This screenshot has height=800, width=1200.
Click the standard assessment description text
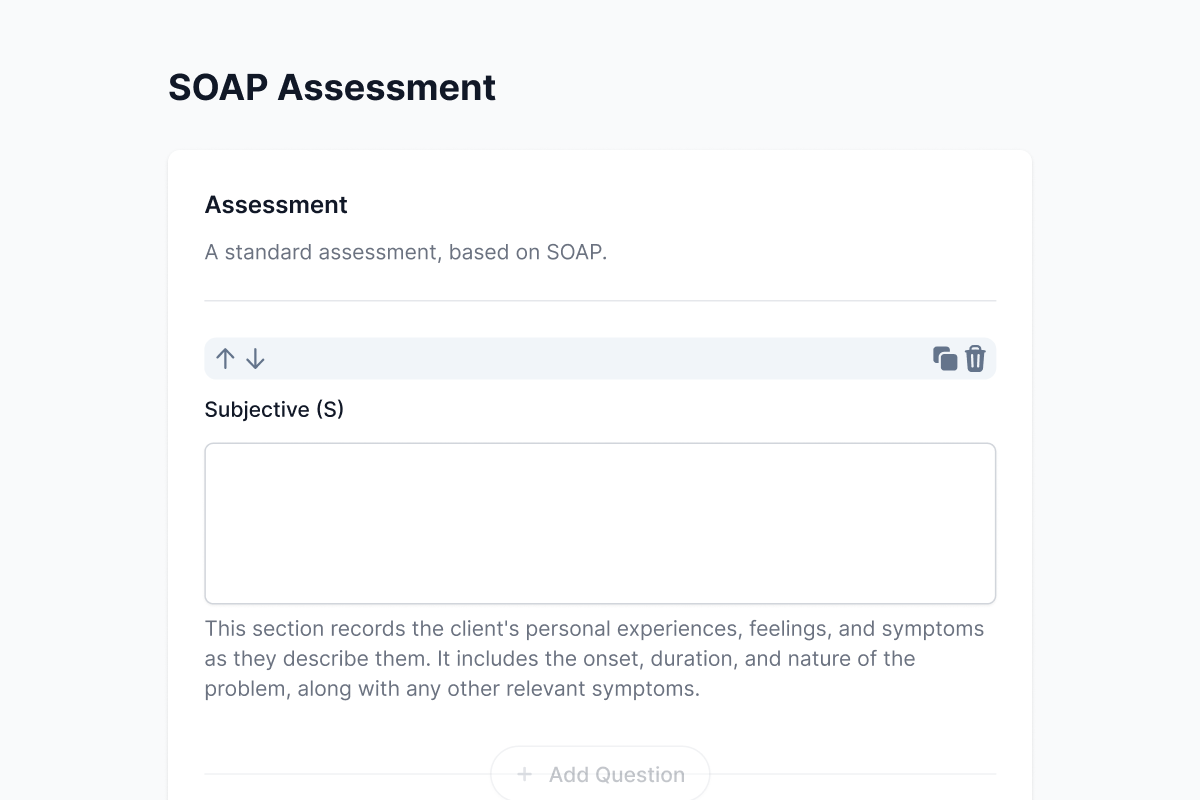(405, 252)
